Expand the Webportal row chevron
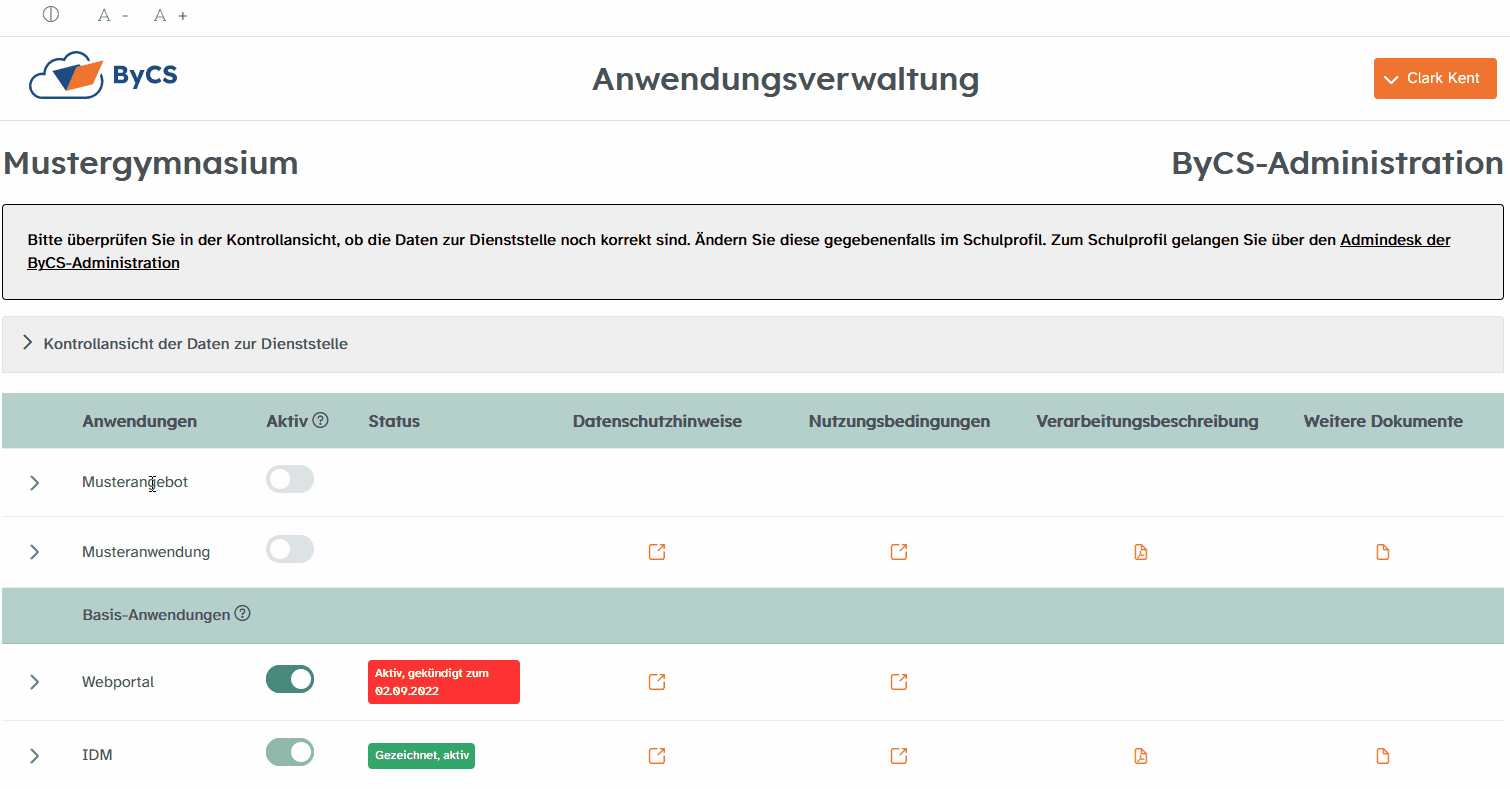 pyautogui.click(x=35, y=682)
